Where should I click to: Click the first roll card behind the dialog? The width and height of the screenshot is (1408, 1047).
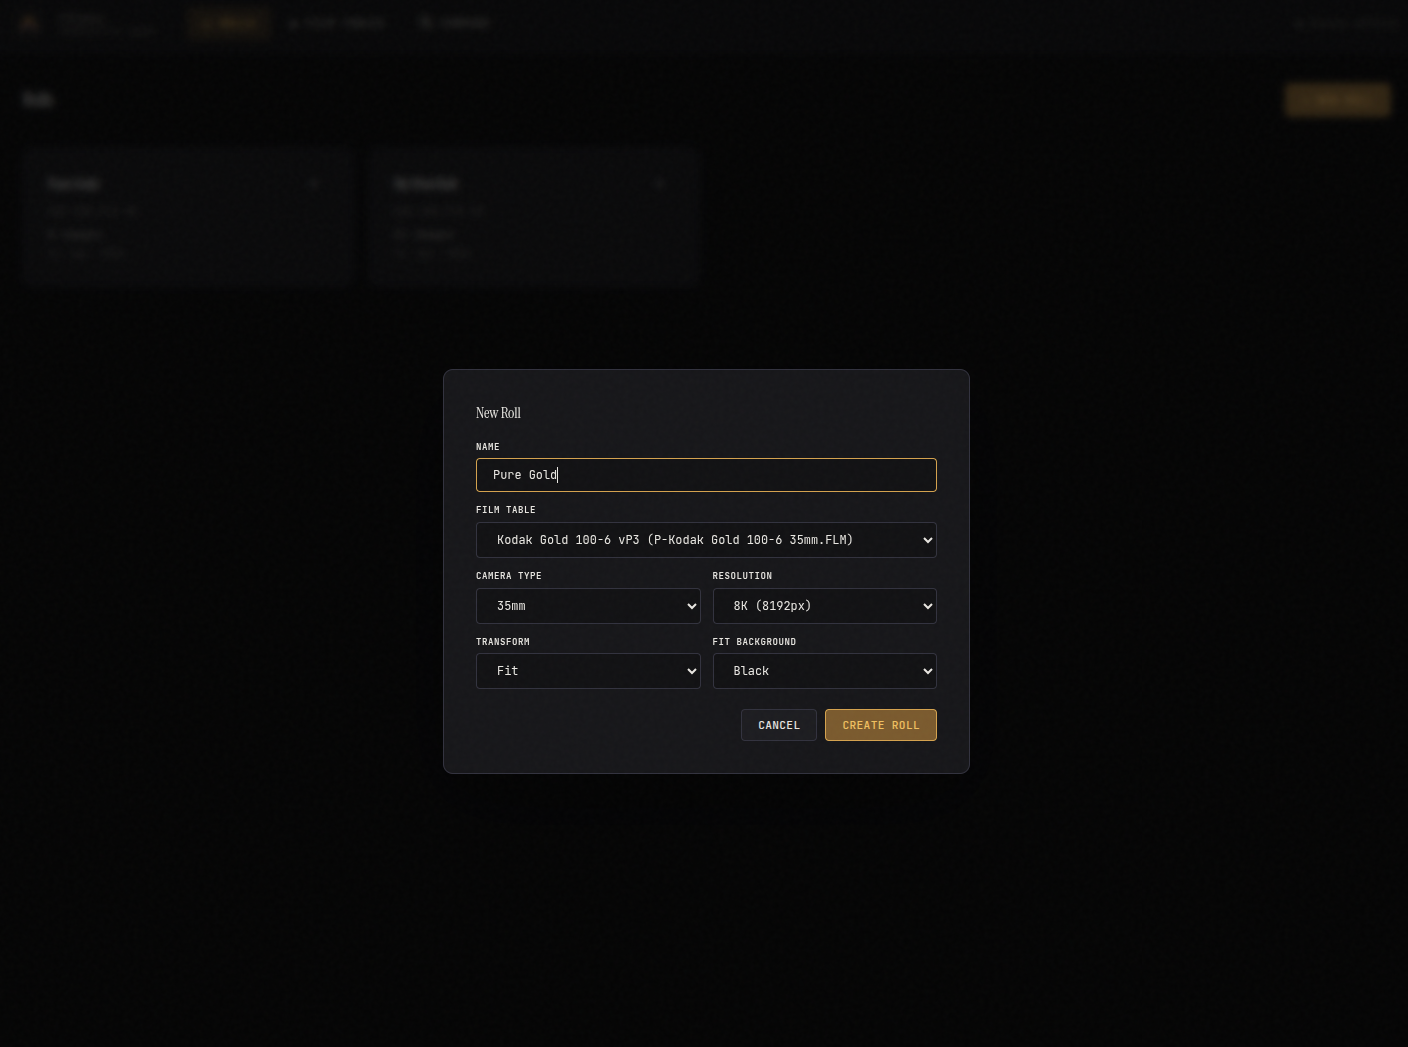pyautogui.click(x=189, y=218)
